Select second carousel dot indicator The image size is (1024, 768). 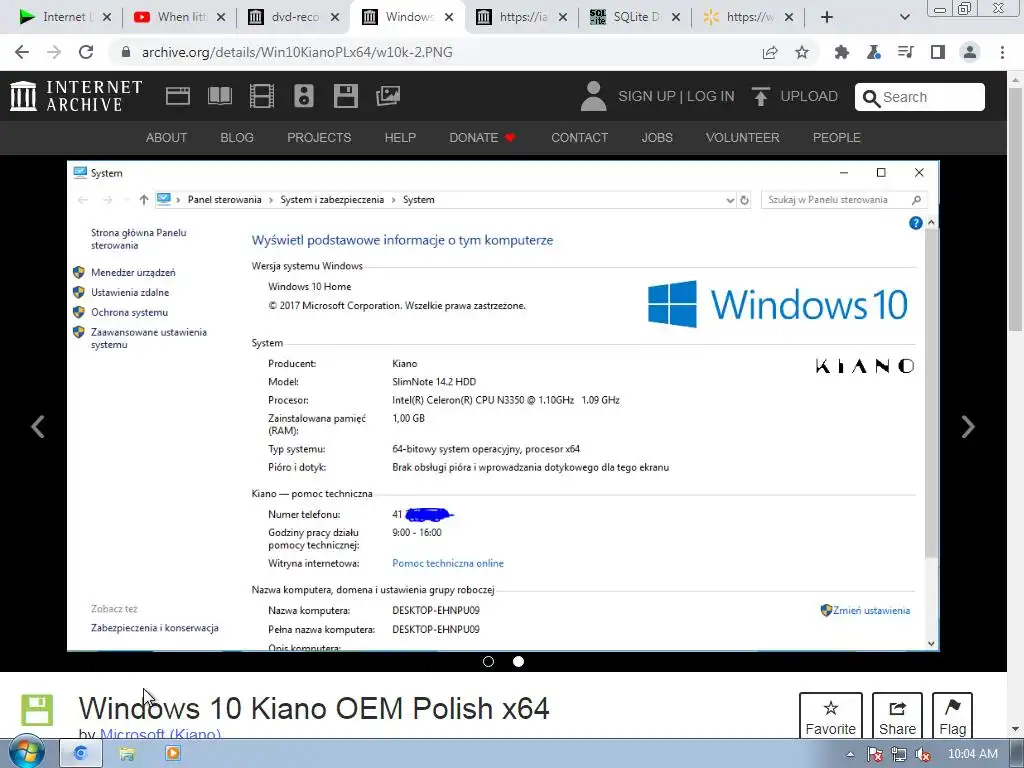519,662
